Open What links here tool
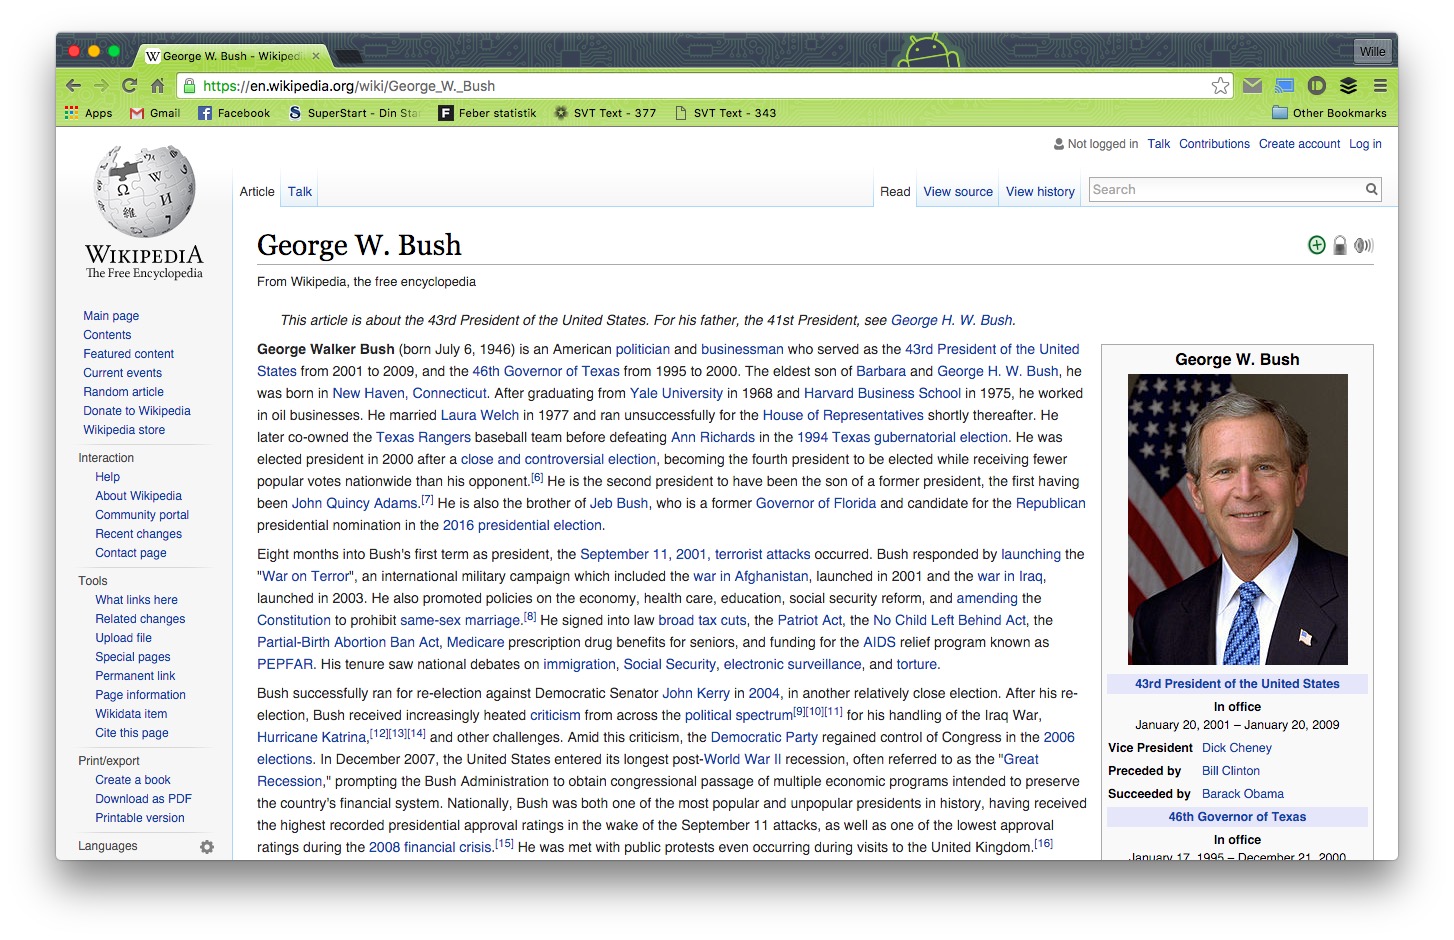1454x940 pixels. (x=136, y=600)
